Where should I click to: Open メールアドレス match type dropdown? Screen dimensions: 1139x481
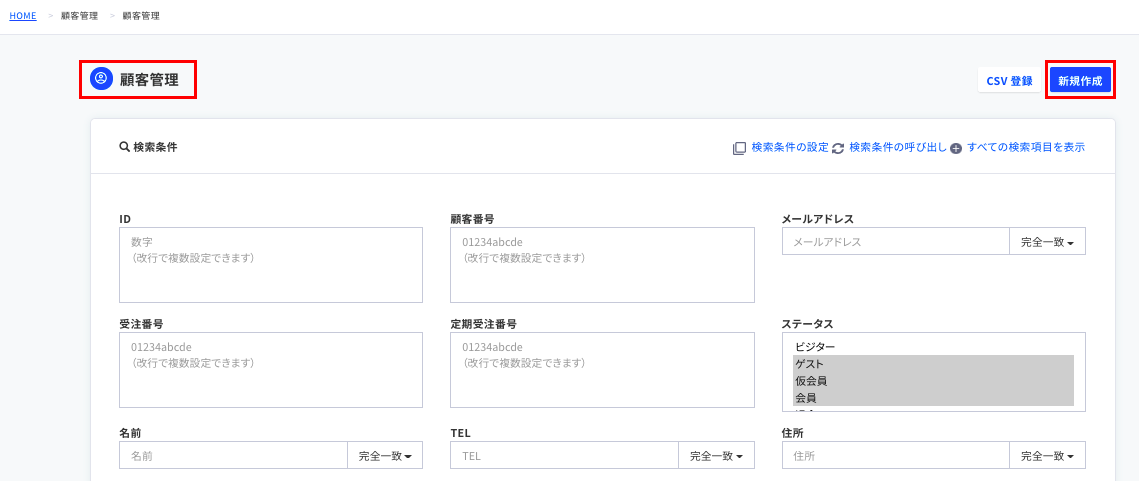pyautogui.click(x=1047, y=242)
